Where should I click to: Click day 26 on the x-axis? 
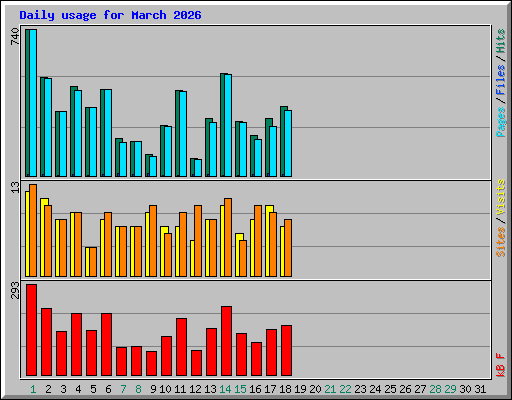(x=405, y=389)
